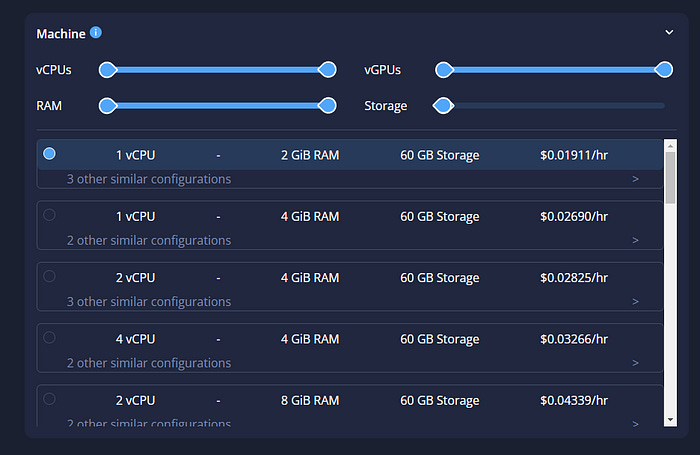Open similar configurations under the $0.02690/hr row
This screenshot has height=455, width=700.
[149, 240]
